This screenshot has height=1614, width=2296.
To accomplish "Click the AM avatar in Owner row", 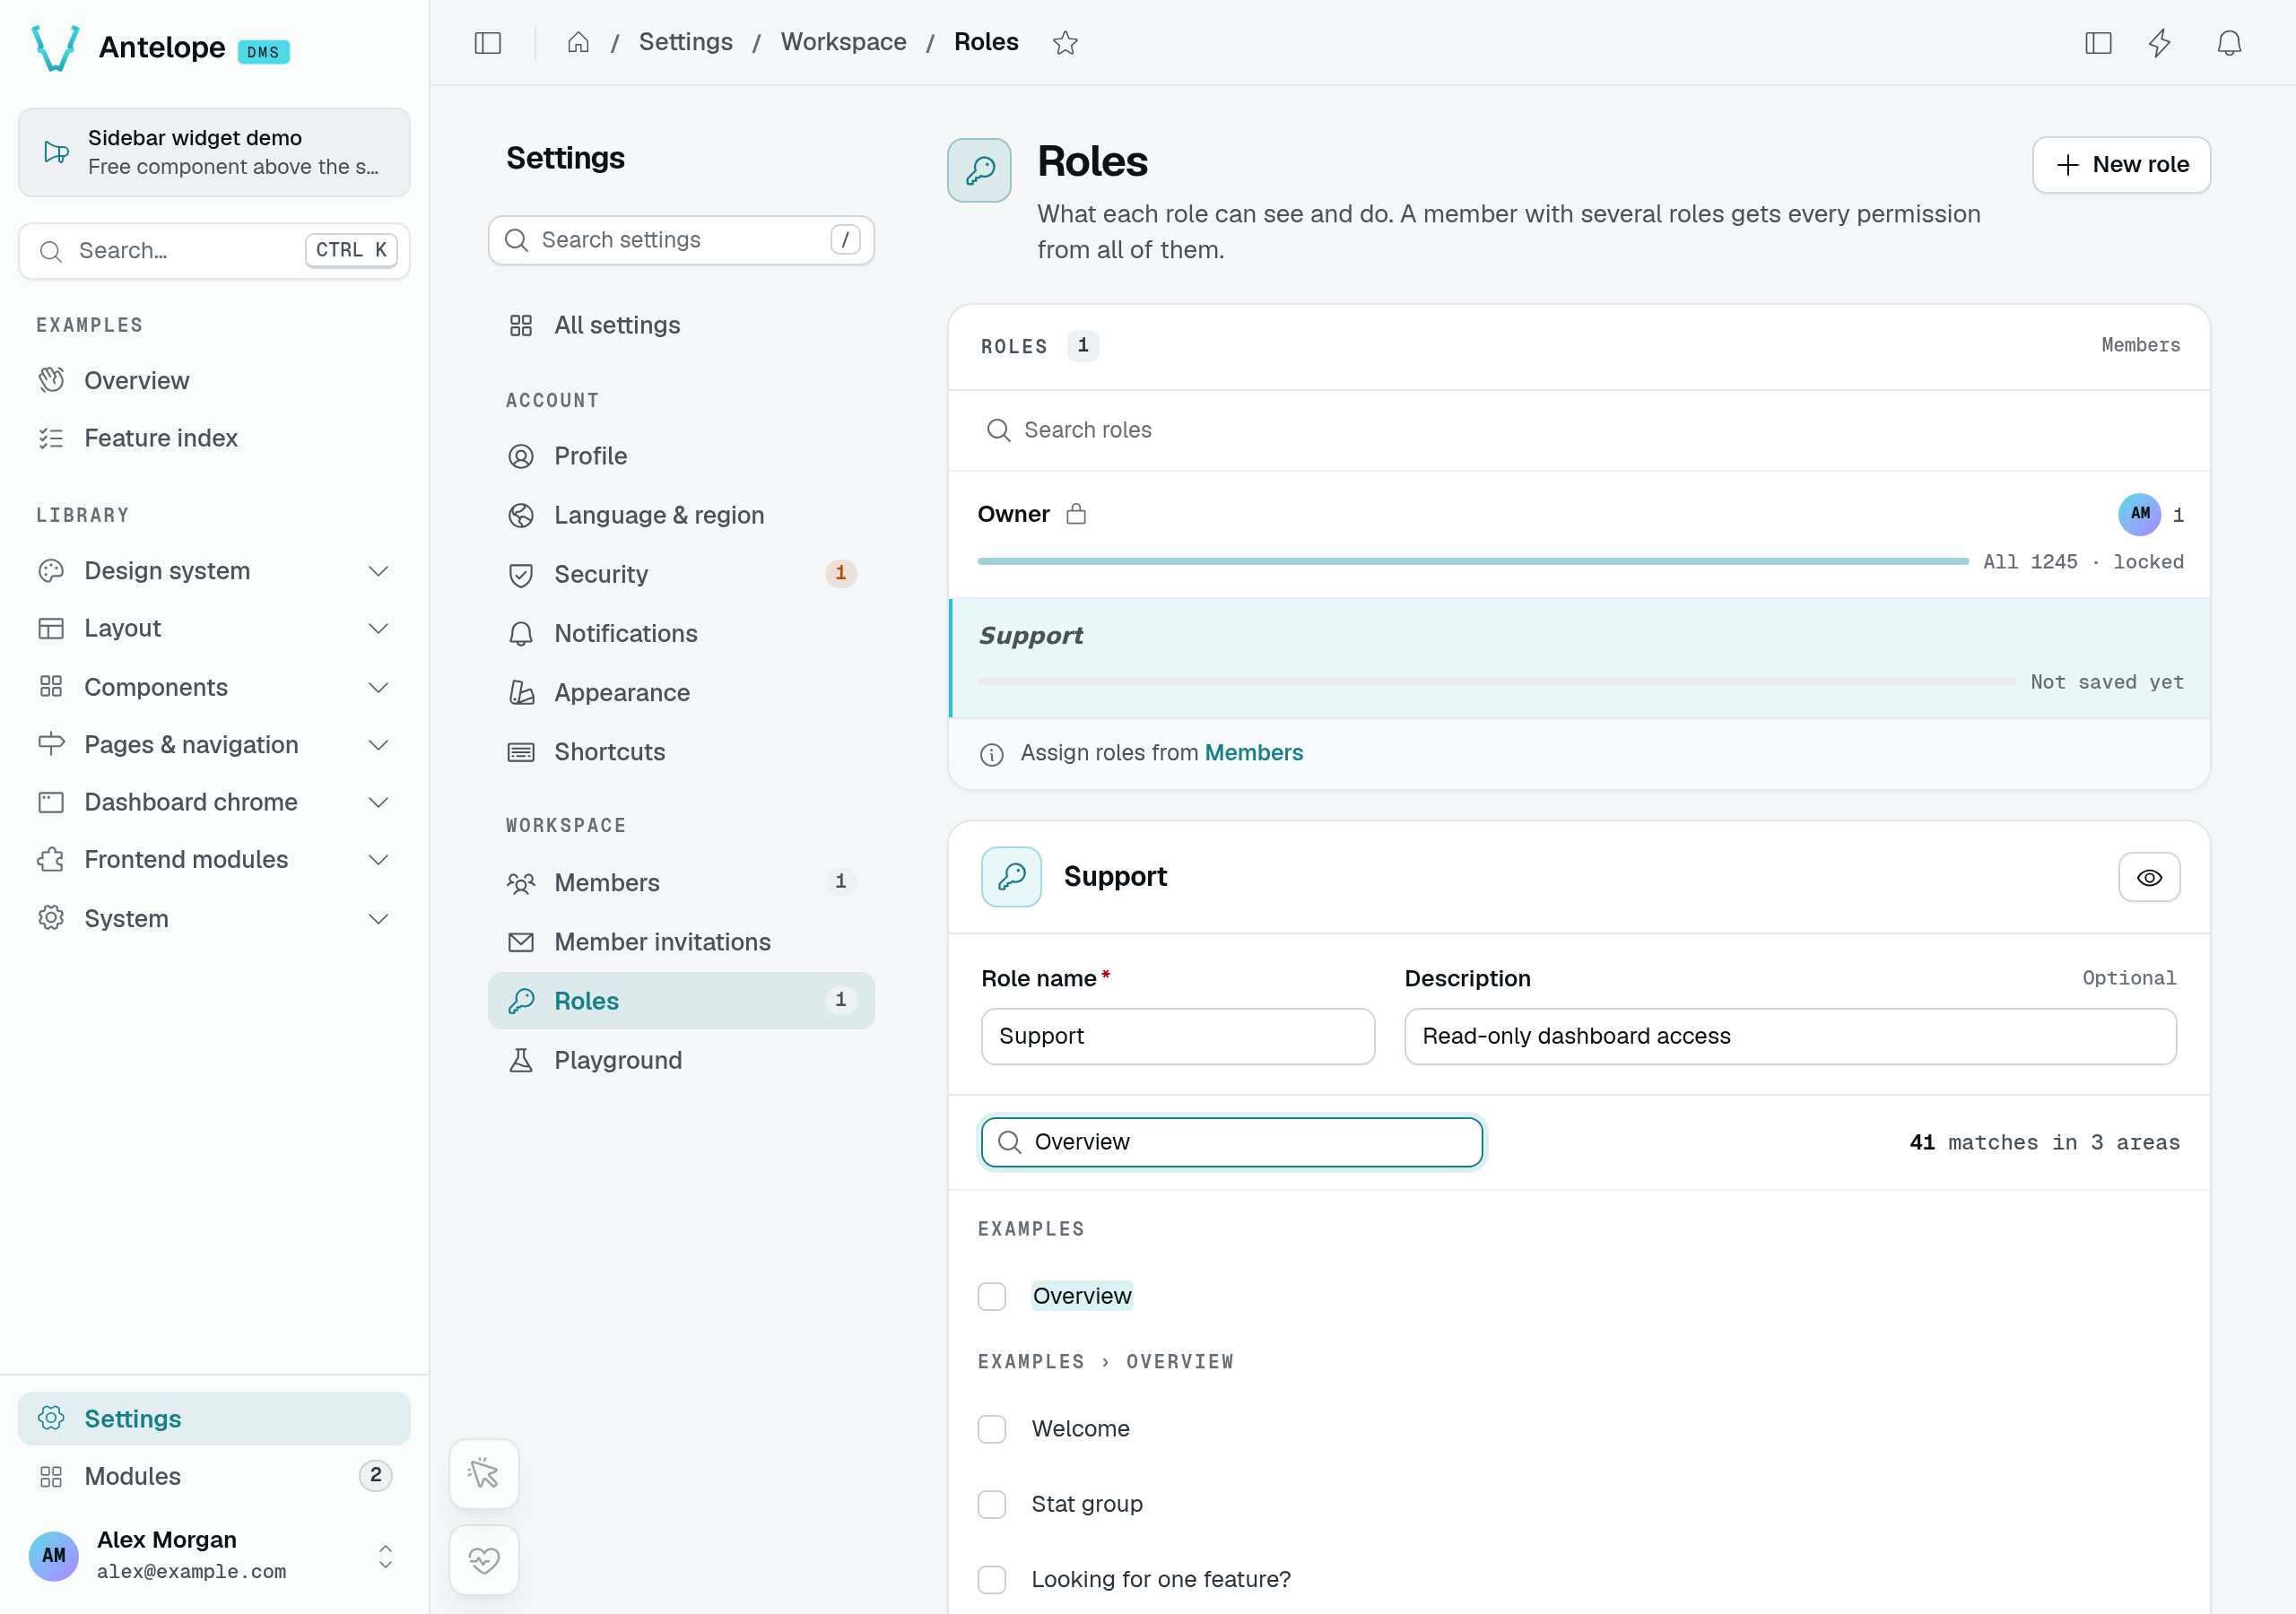I will [x=2139, y=514].
